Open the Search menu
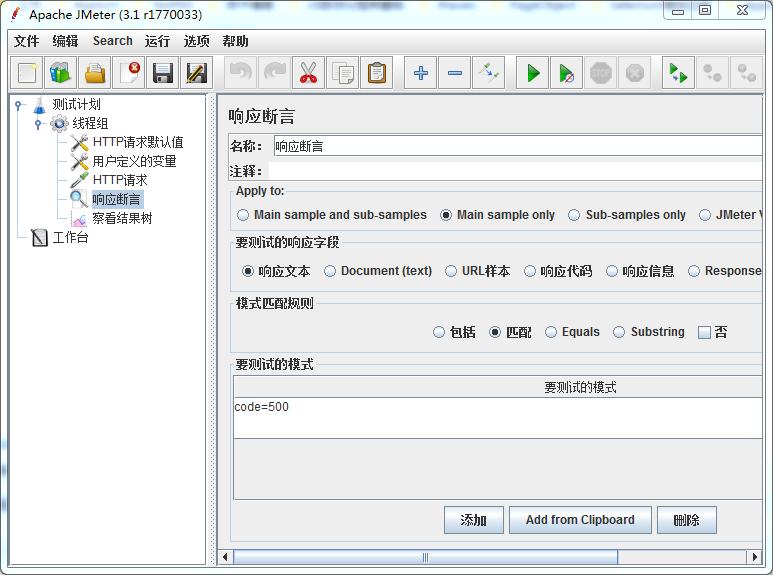This screenshot has height=575, width=773. click(113, 41)
